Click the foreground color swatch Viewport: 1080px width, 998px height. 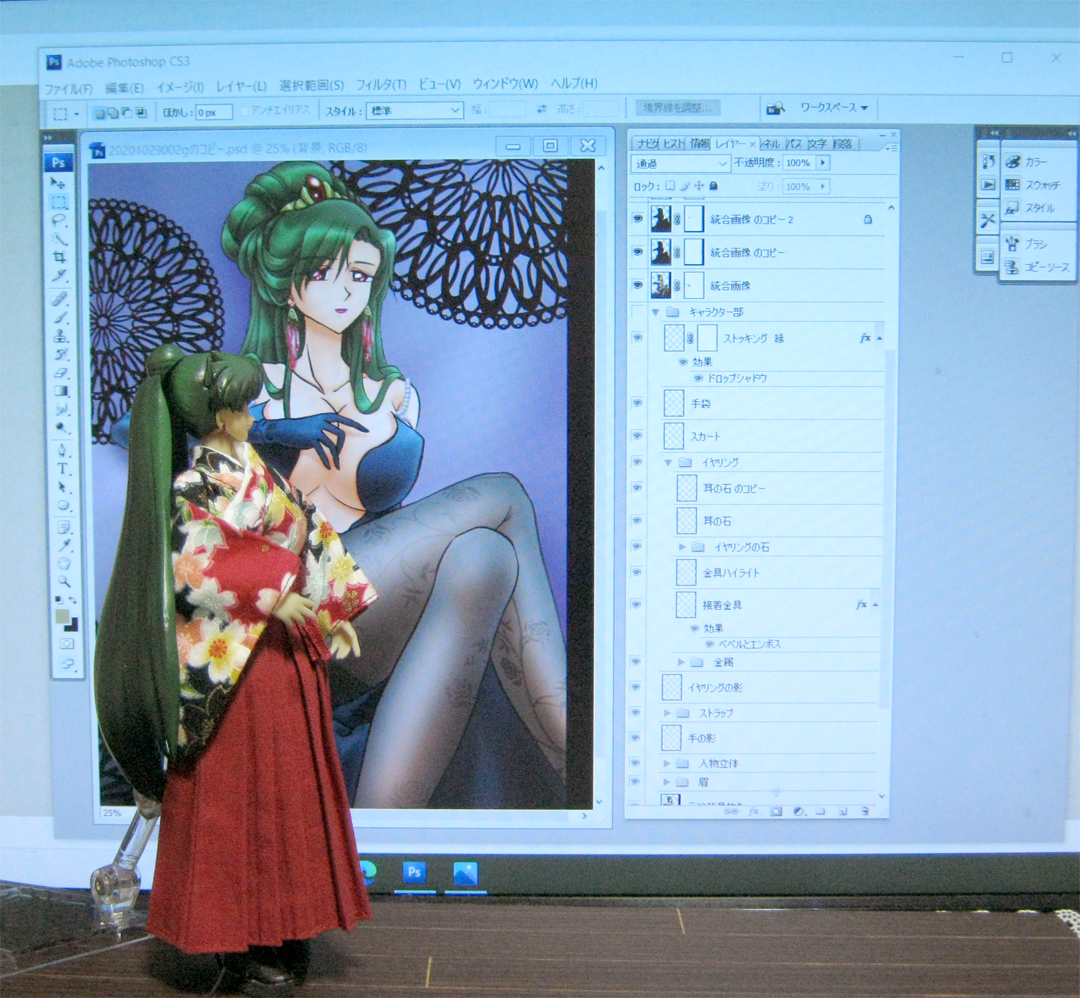pos(63,616)
